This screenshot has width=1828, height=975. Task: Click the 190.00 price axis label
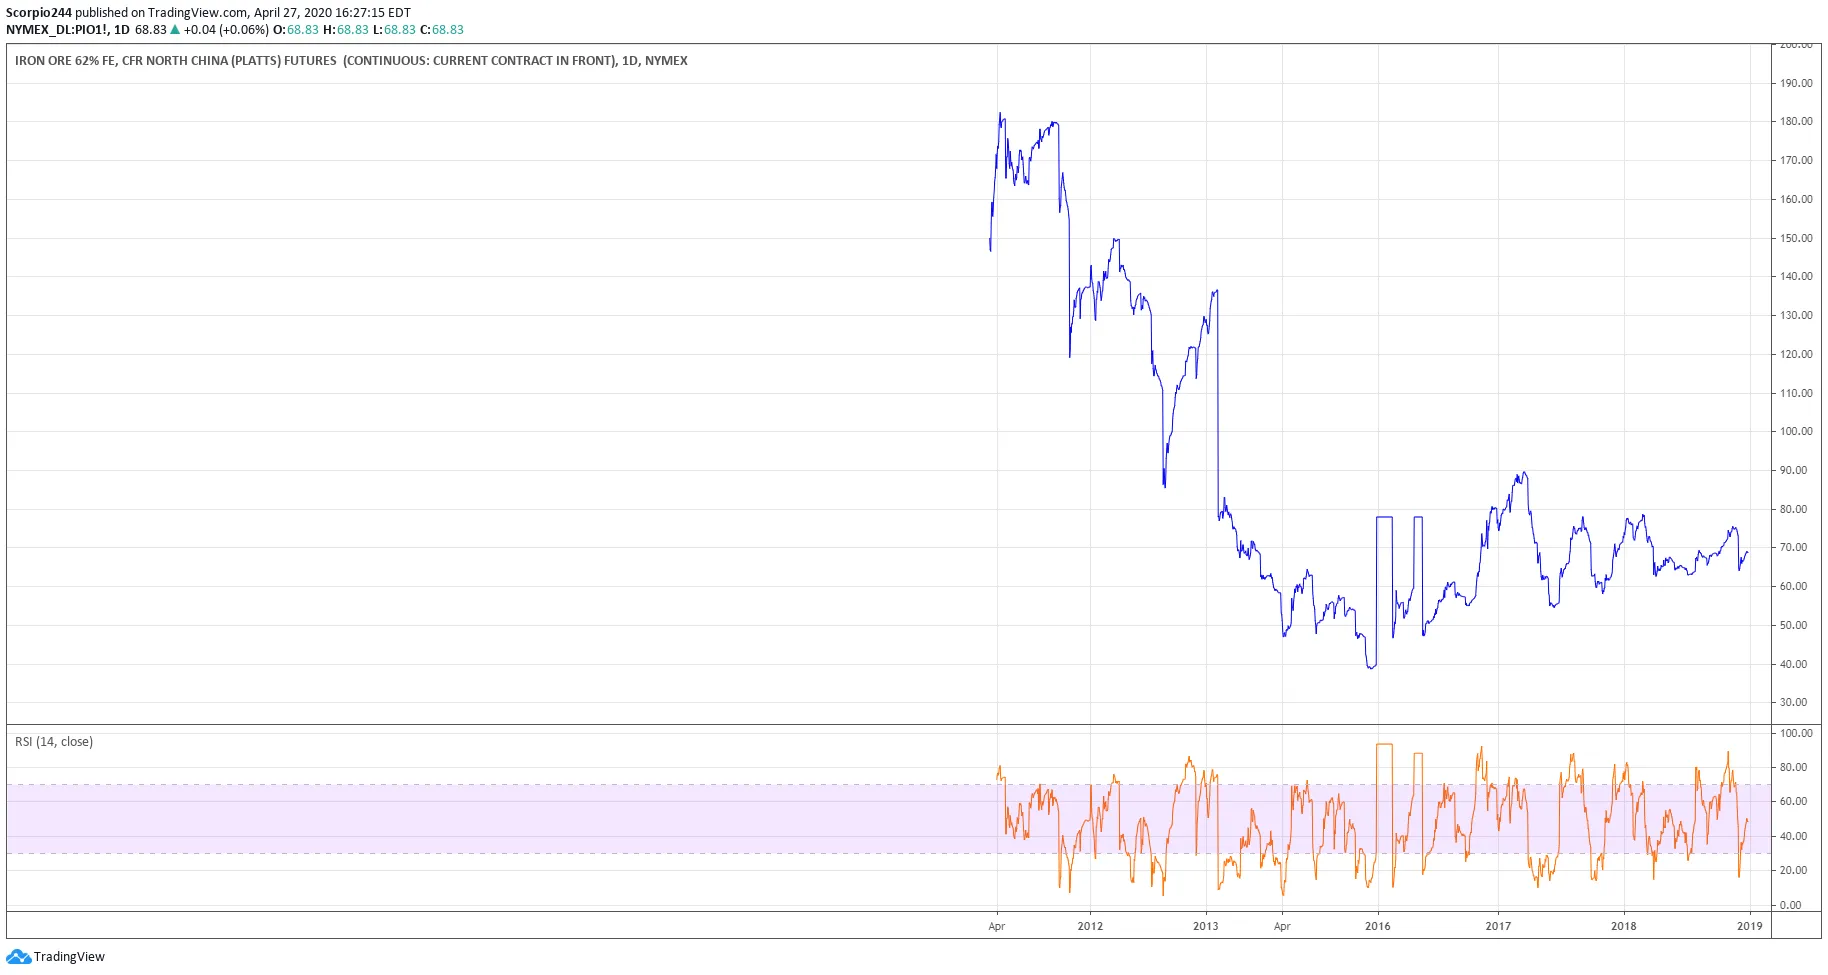coord(1796,83)
